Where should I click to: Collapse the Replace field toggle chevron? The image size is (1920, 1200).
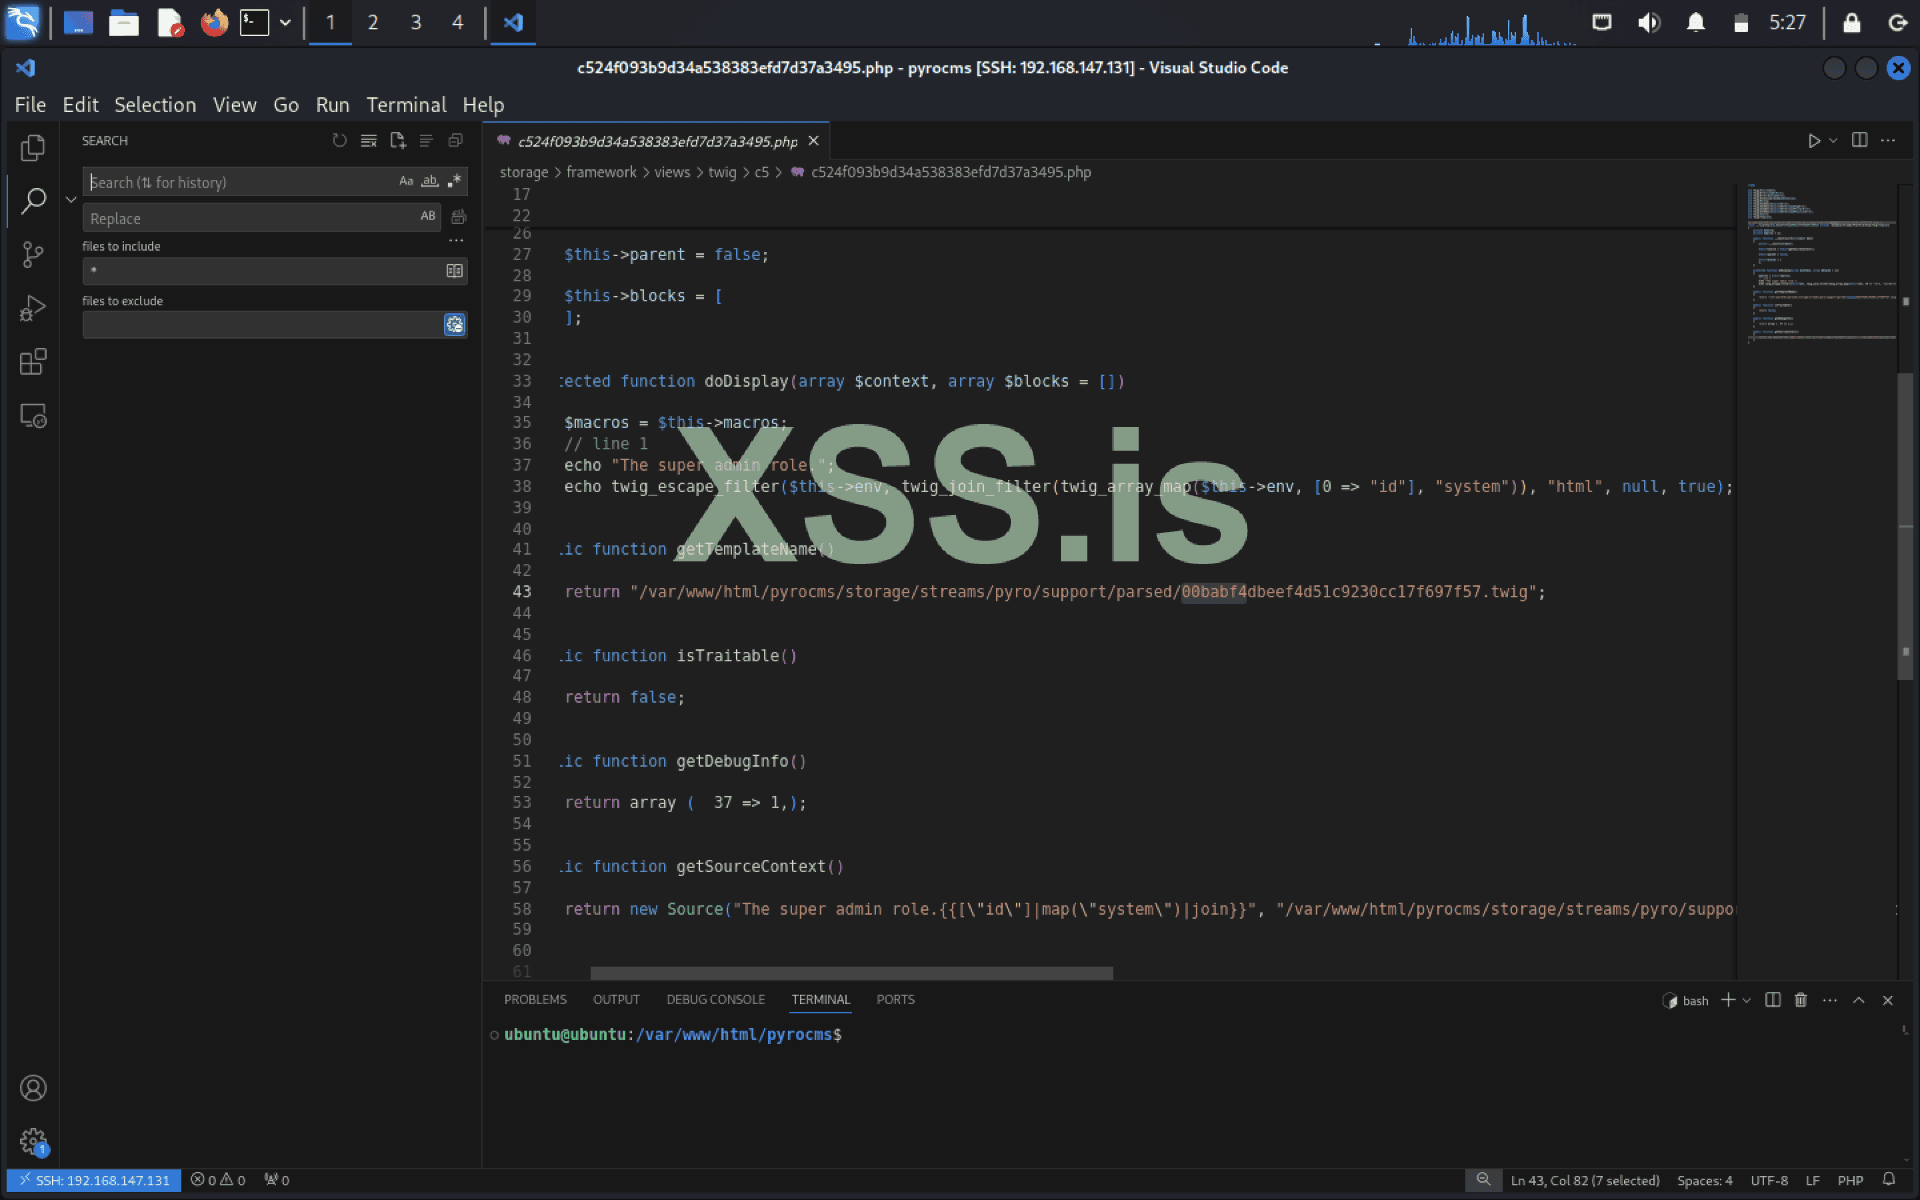(x=71, y=200)
